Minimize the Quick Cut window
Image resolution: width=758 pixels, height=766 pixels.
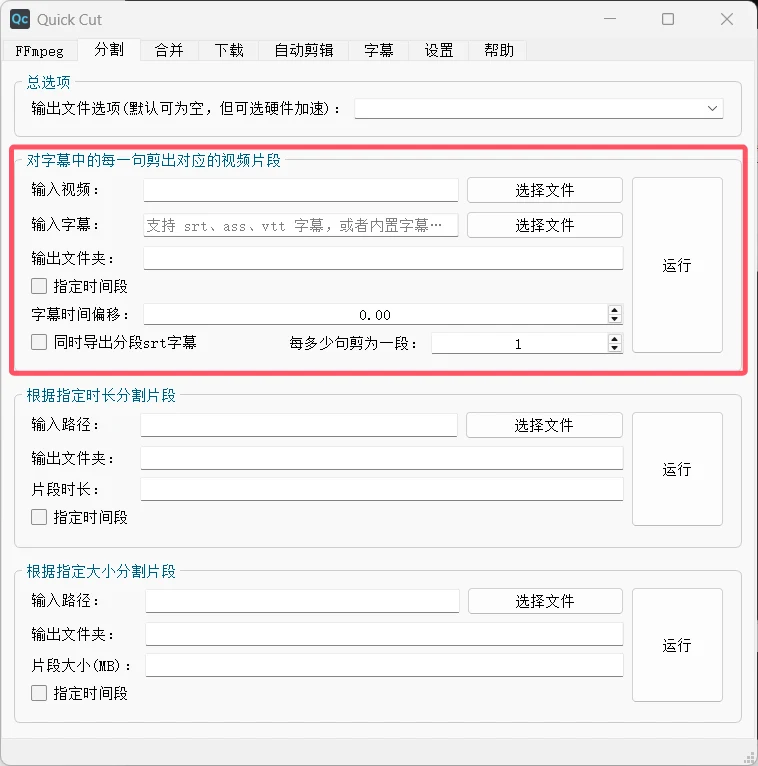pyautogui.click(x=610, y=19)
